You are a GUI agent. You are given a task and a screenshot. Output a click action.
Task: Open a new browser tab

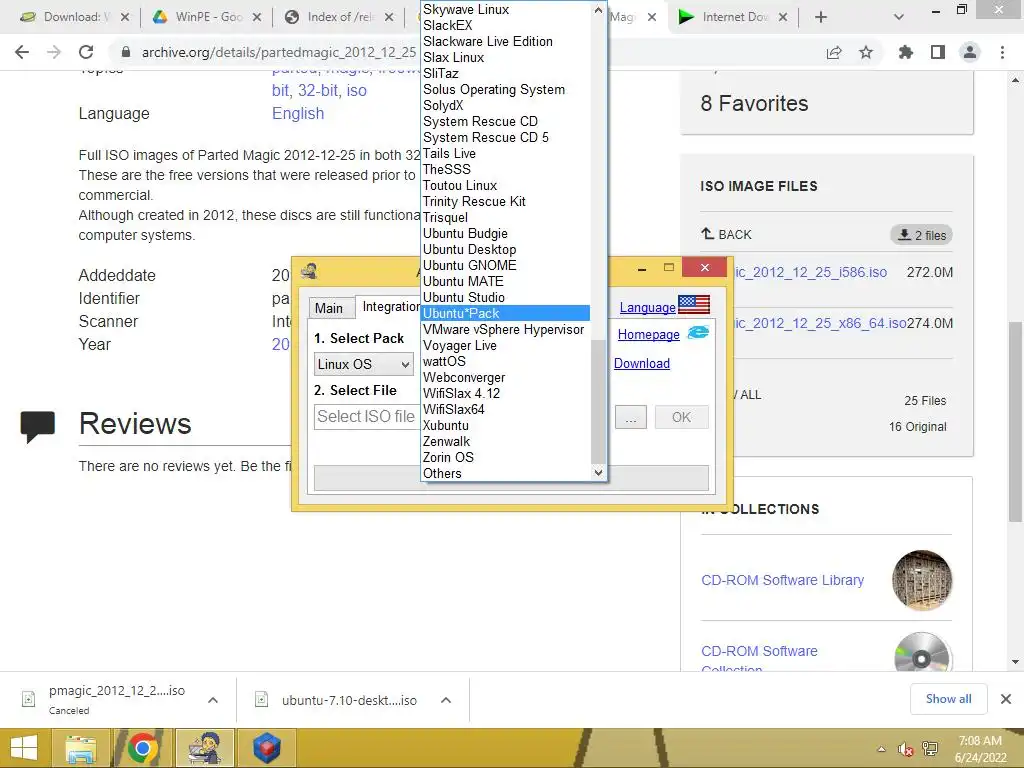click(x=821, y=17)
